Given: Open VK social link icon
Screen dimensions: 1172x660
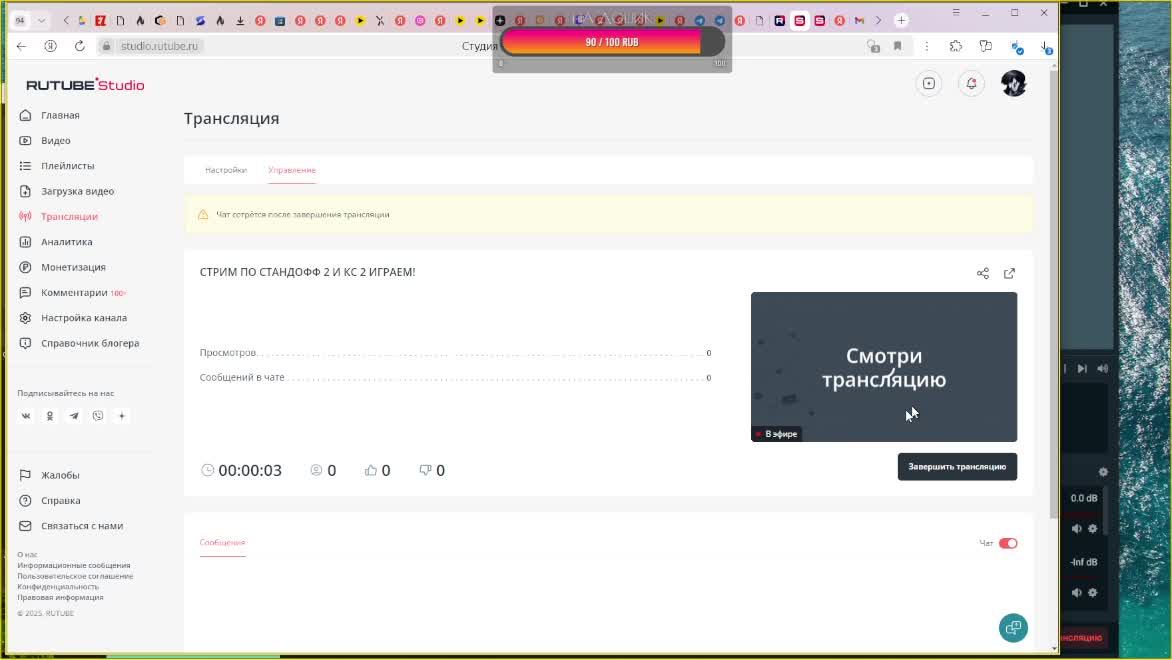Looking at the screenshot, I should pyautogui.click(x=25, y=416).
